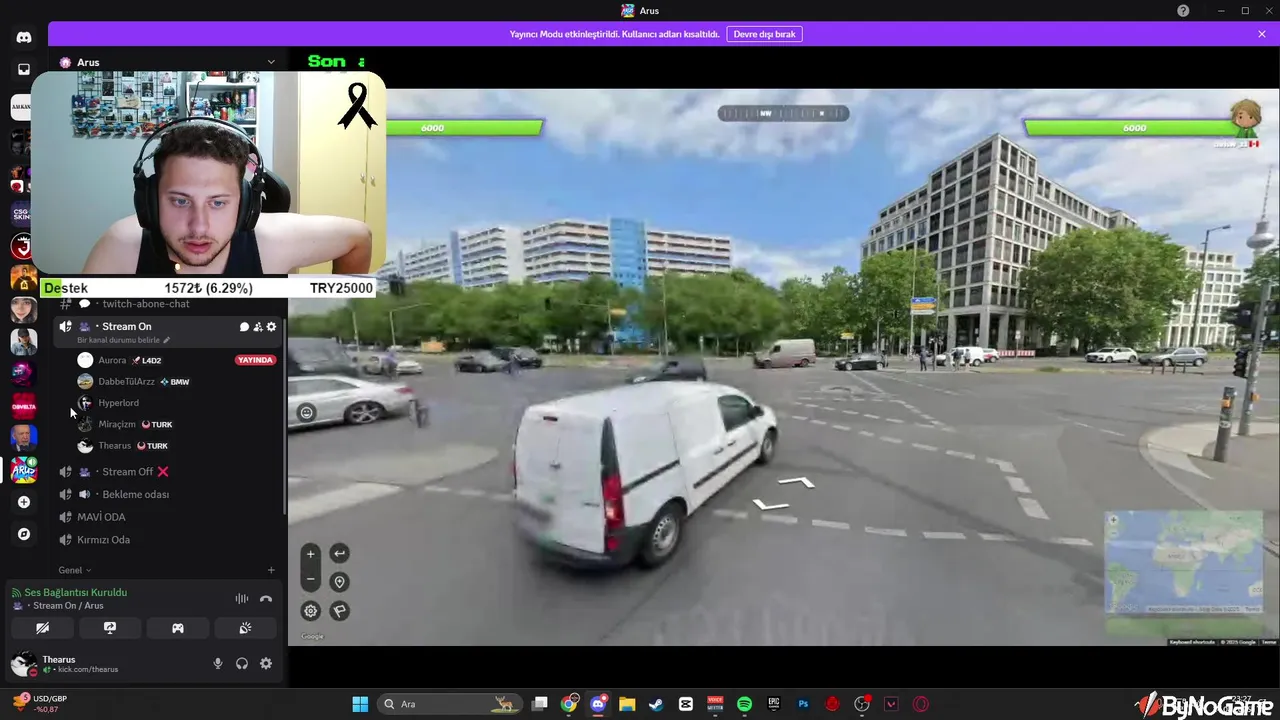
Task: Open Discord user settings
Action: (266, 663)
